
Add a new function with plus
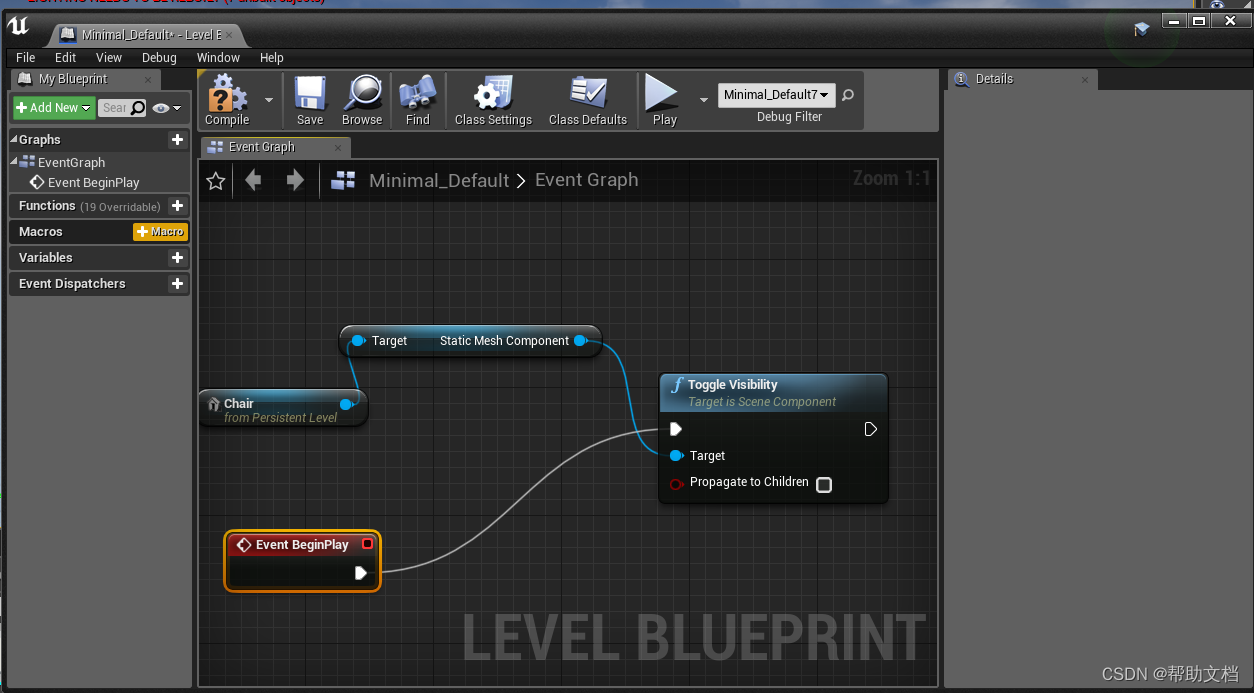pyautogui.click(x=177, y=206)
